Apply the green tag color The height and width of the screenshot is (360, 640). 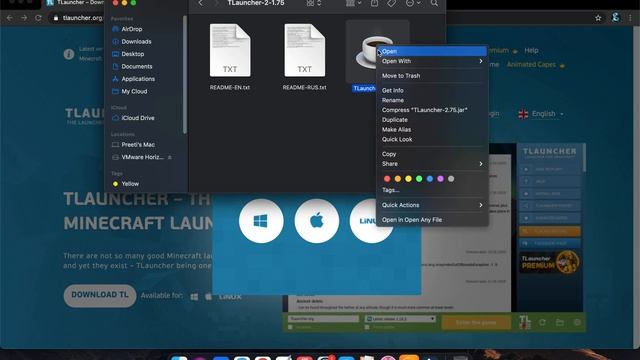(x=419, y=179)
